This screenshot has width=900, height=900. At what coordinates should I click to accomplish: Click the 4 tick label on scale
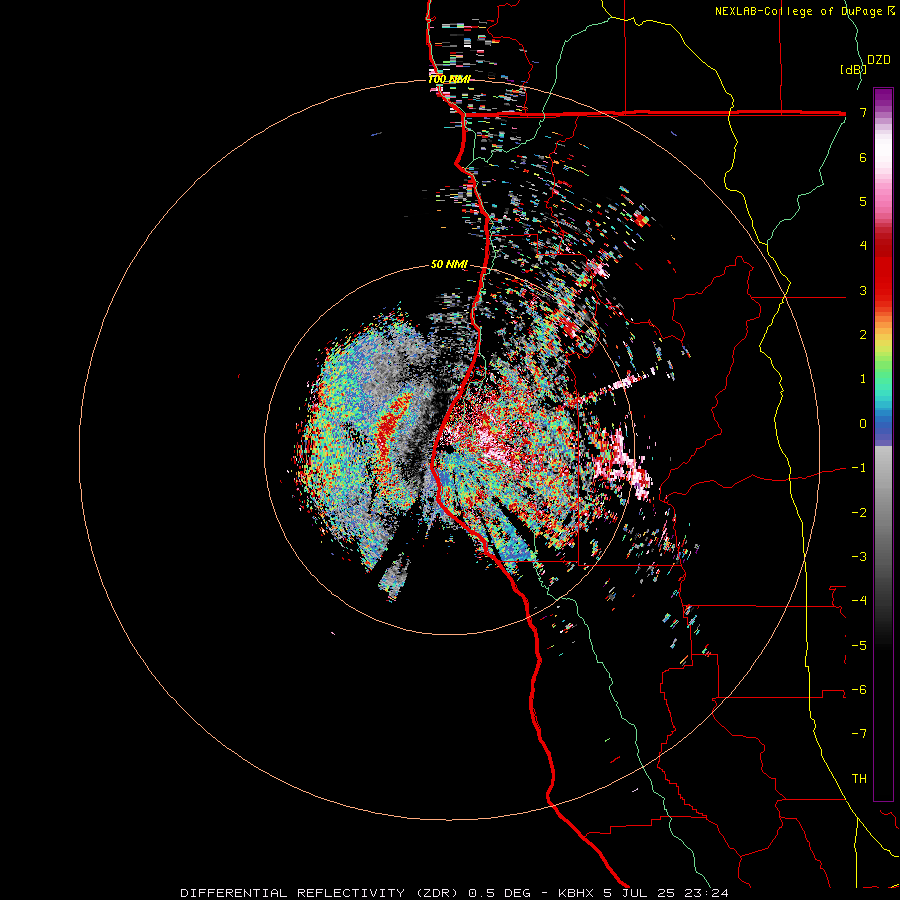tap(863, 246)
